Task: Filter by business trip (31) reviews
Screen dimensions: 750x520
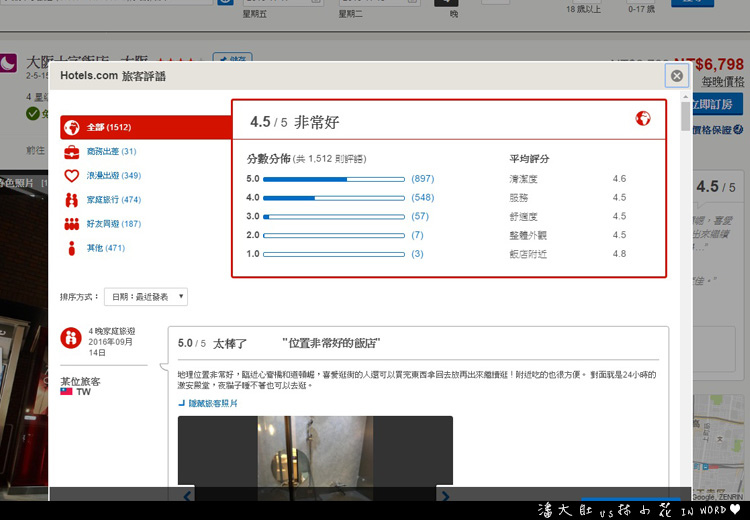Action: (x=111, y=152)
